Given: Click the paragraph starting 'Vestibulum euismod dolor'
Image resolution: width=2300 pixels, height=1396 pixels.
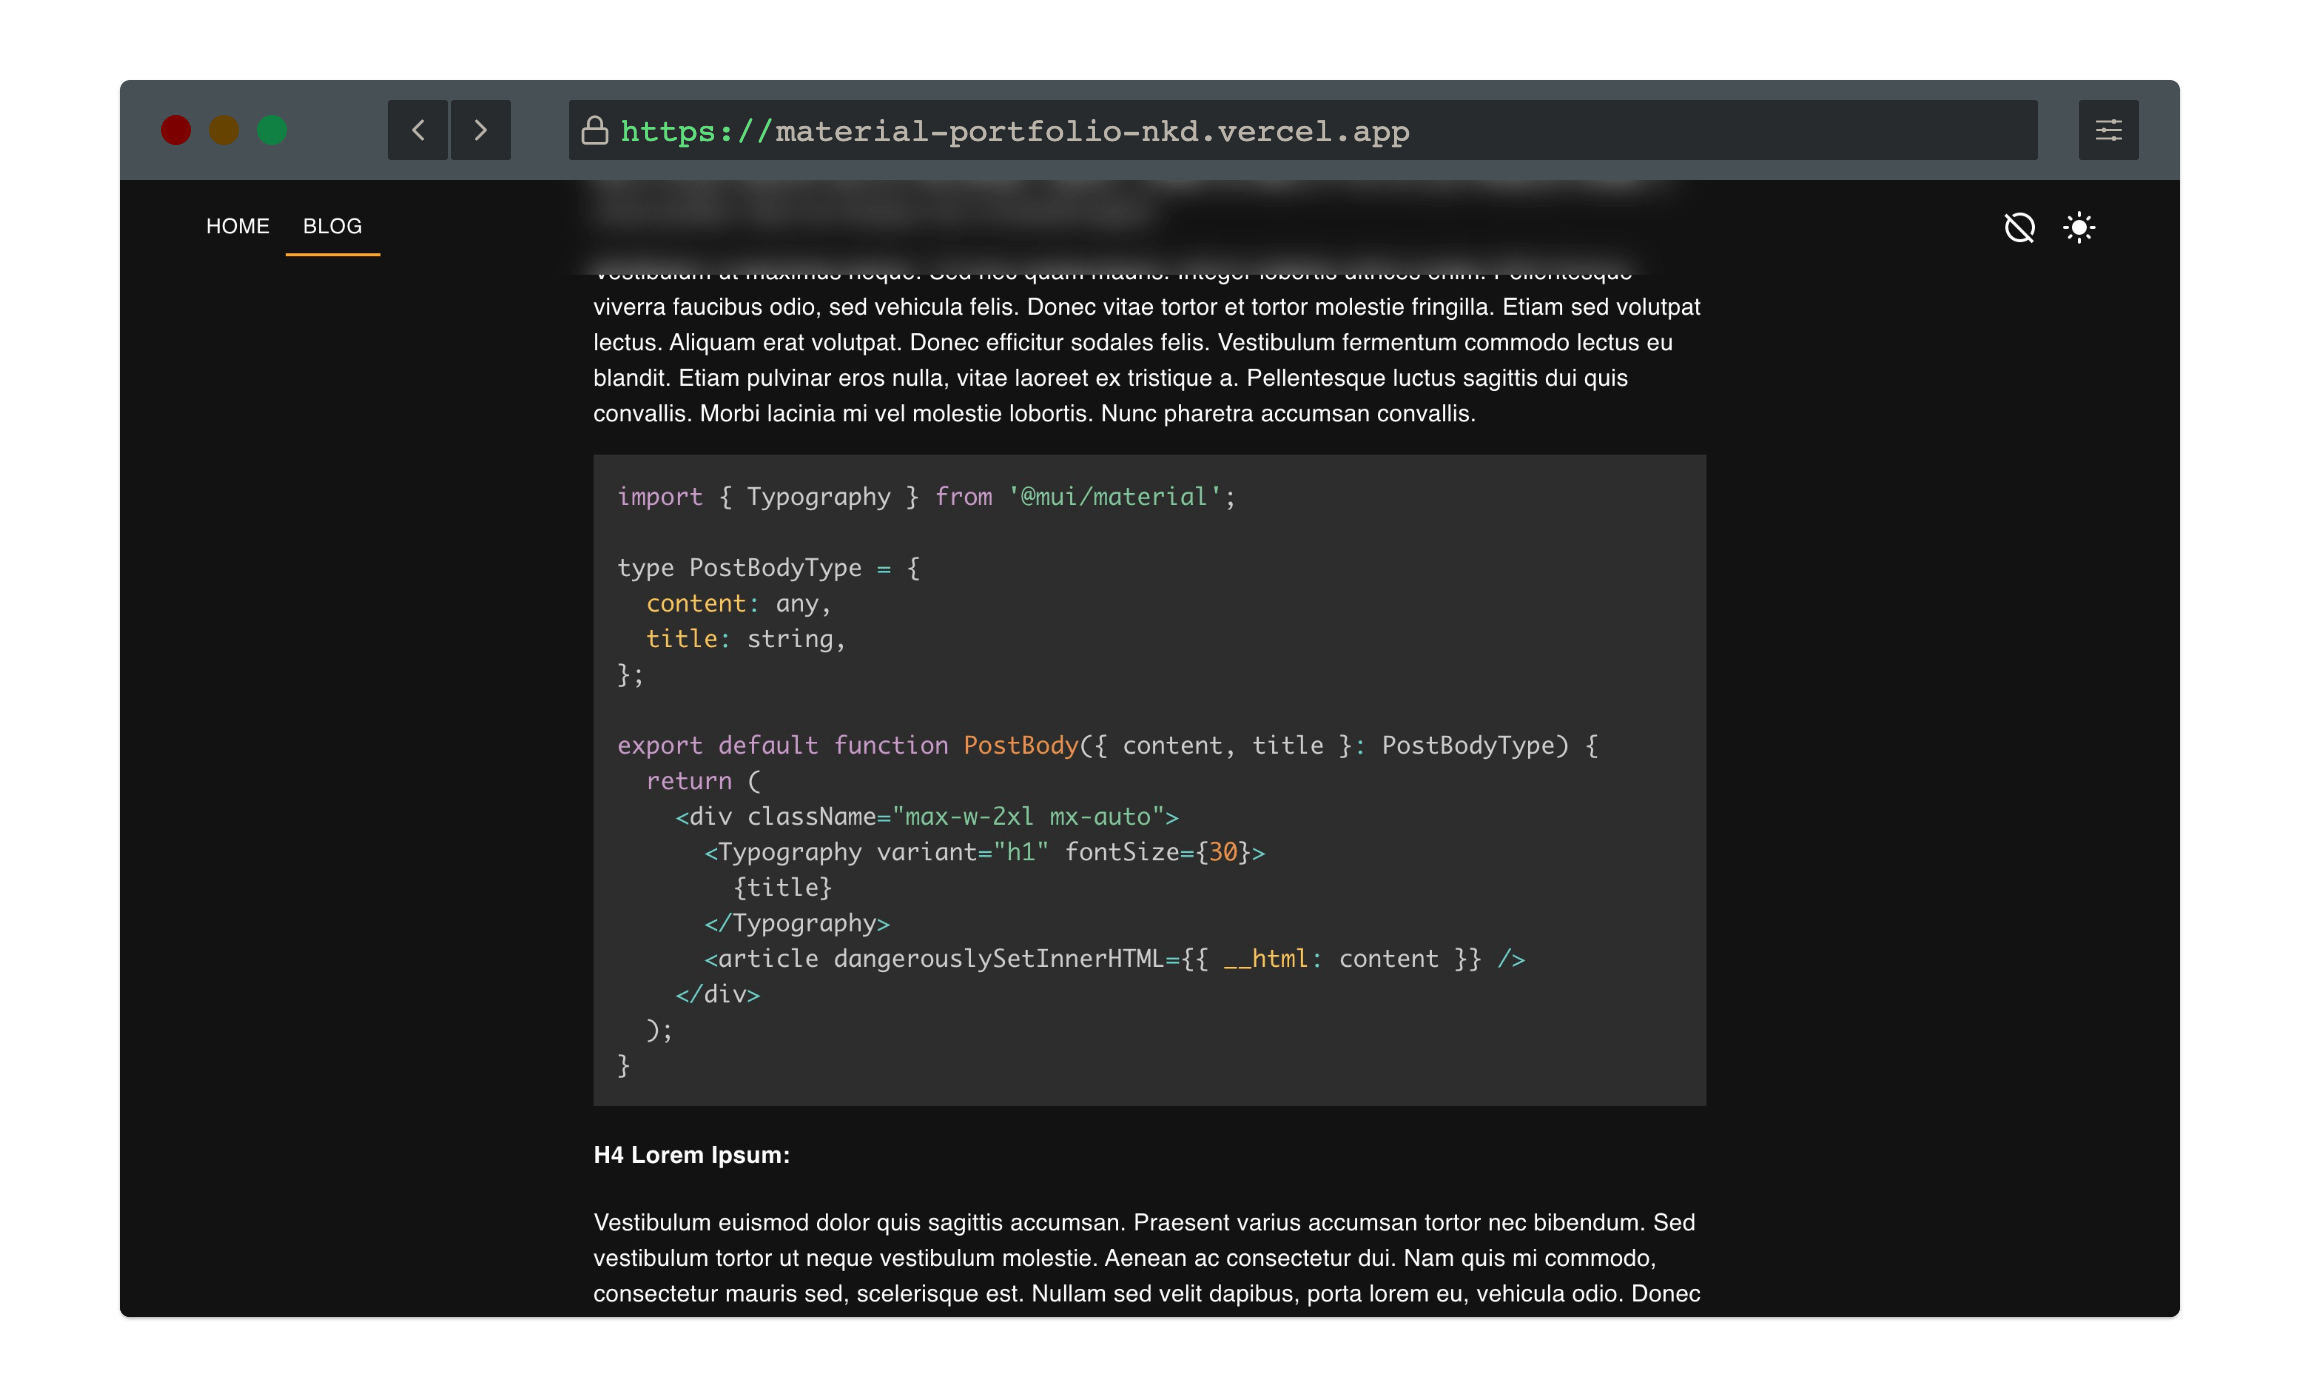Looking at the screenshot, I should (x=1146, y=1258).
